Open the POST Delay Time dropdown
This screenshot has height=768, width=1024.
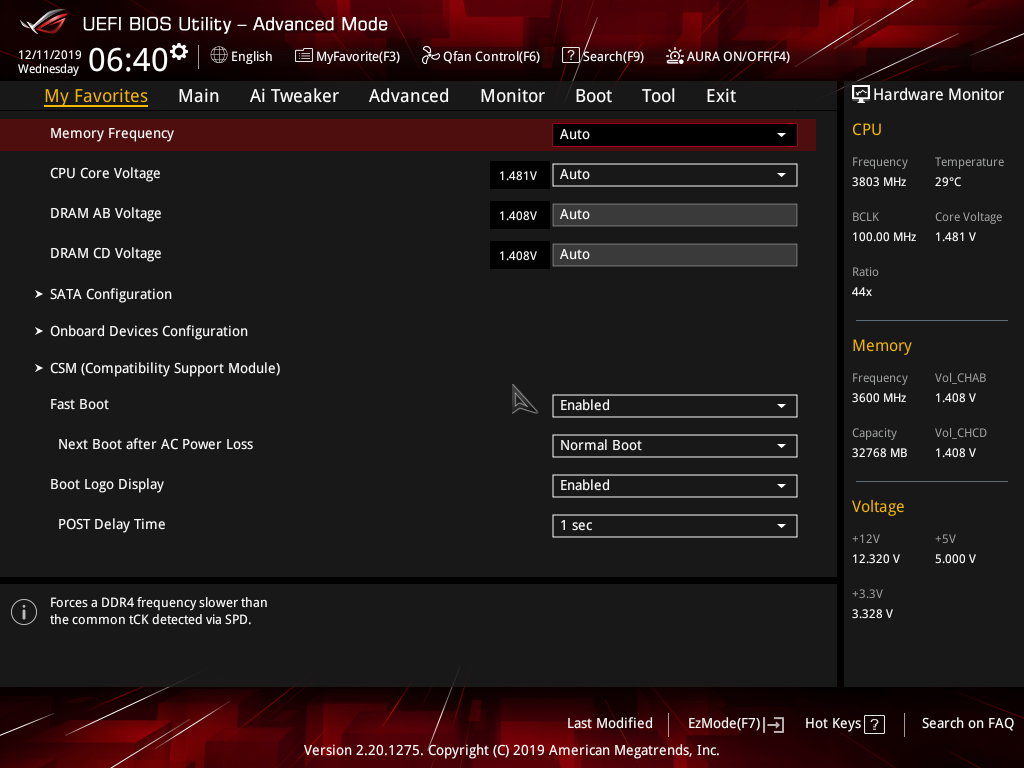point(674,525)
